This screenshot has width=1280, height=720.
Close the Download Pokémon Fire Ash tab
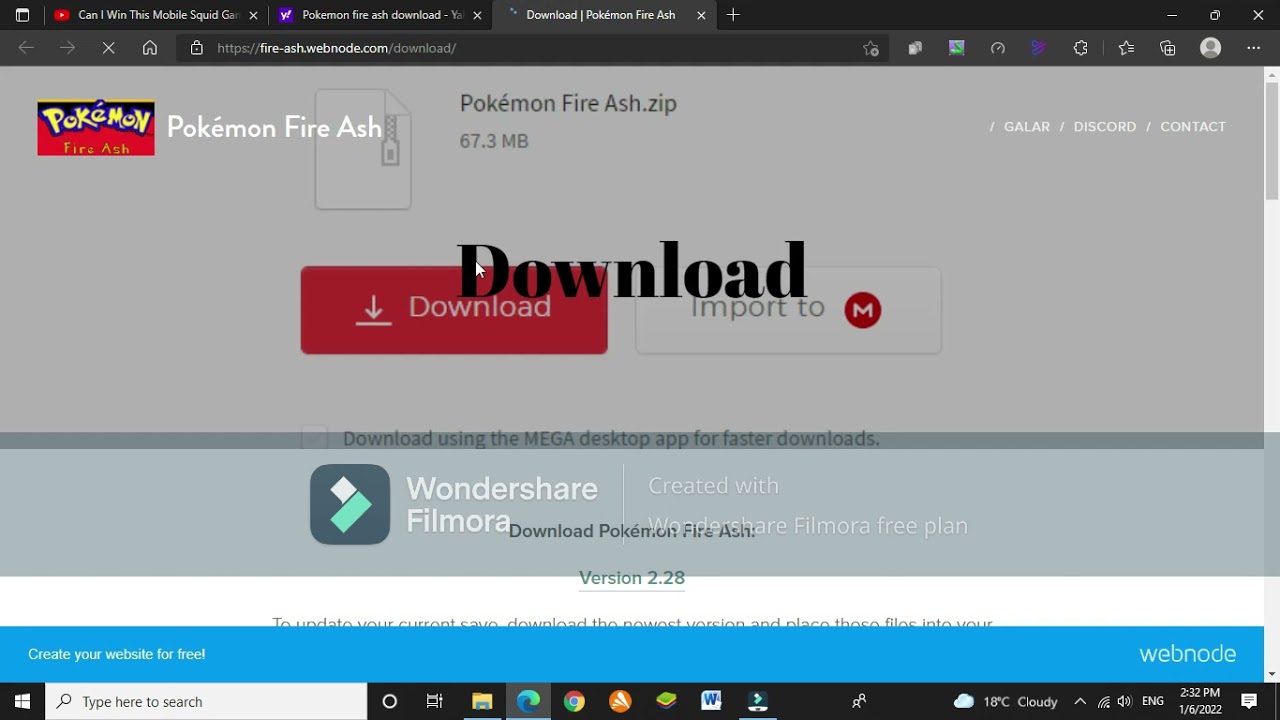click(701, 15)
